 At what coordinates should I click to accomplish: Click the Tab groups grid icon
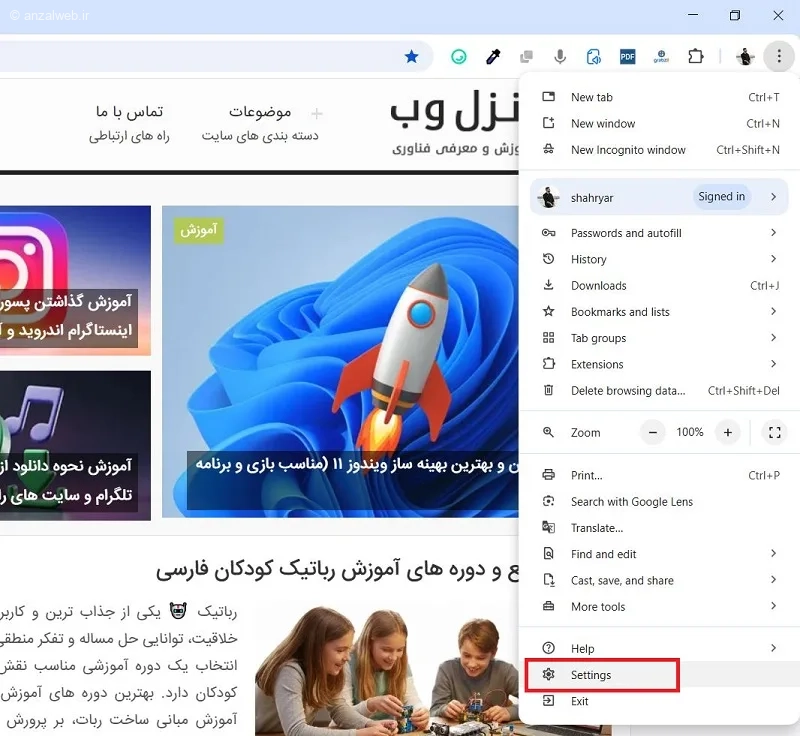548,338
